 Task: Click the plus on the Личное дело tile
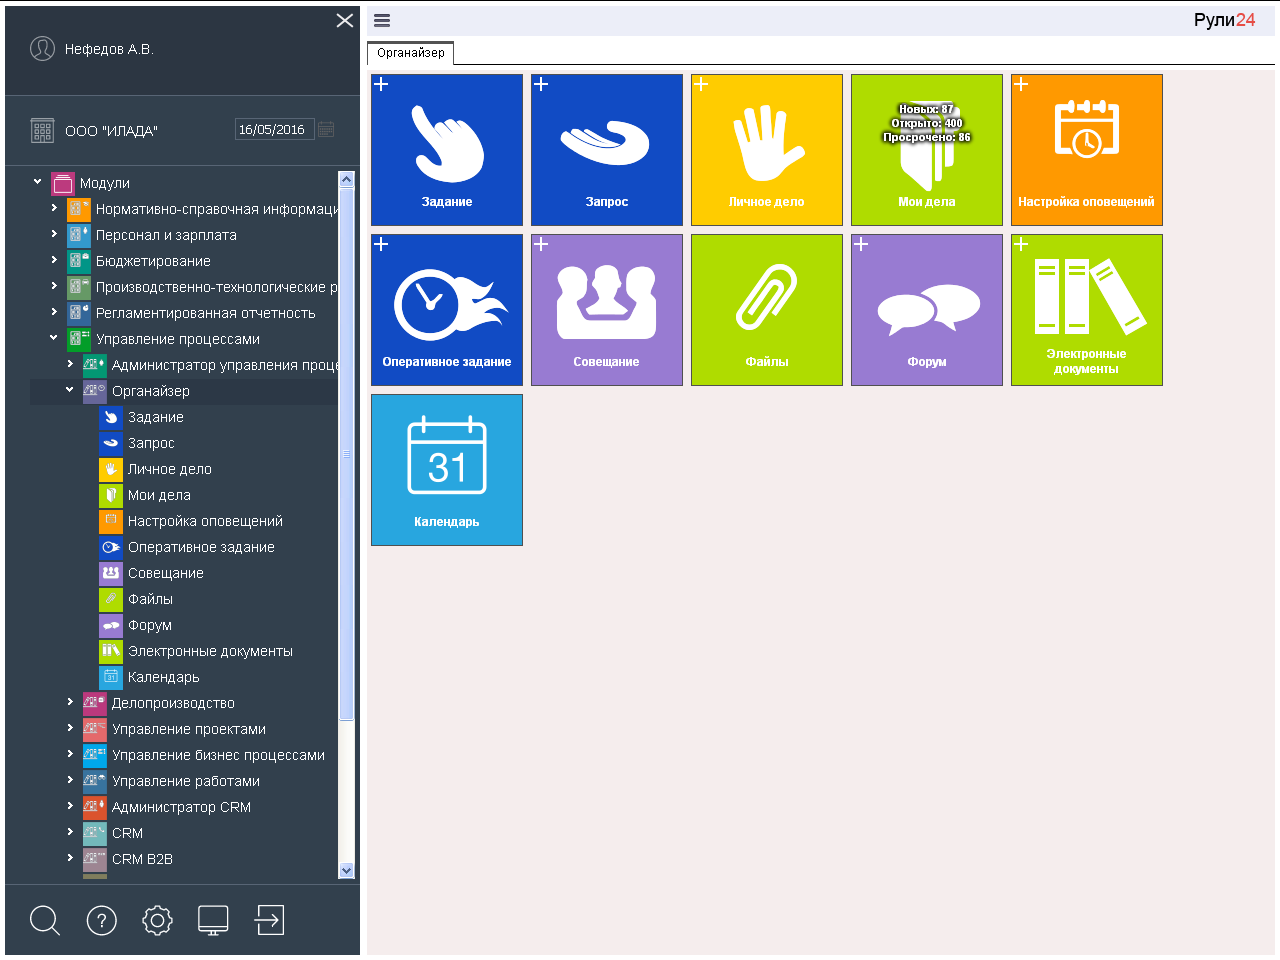(701, 84)
